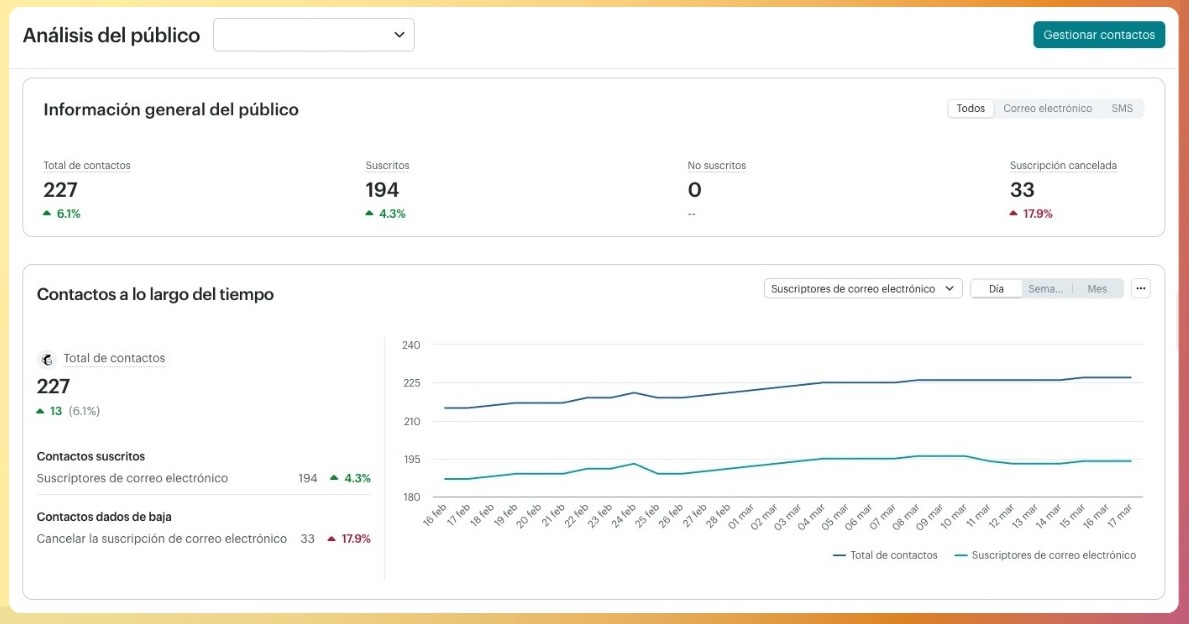Switch chart grouping to Mes
Image resolution: width=1189 pixels, height=624 pixels.
click(1097, 288)
